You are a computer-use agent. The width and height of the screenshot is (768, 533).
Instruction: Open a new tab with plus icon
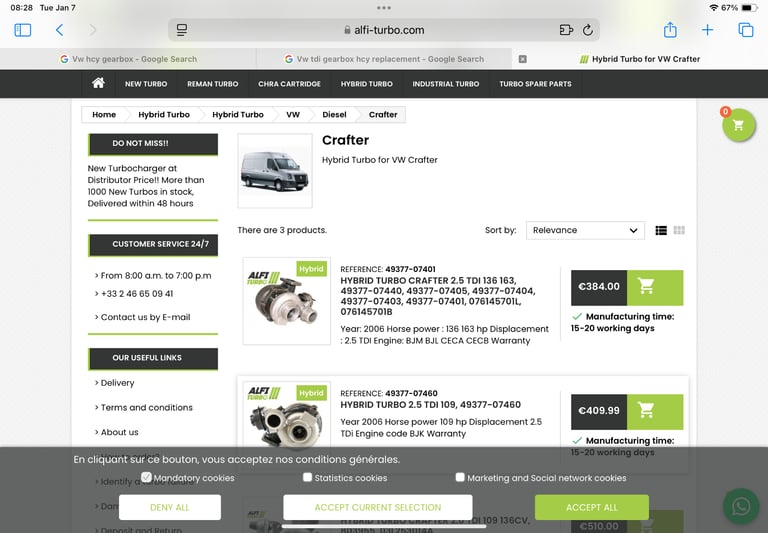(x=707, y=30)
